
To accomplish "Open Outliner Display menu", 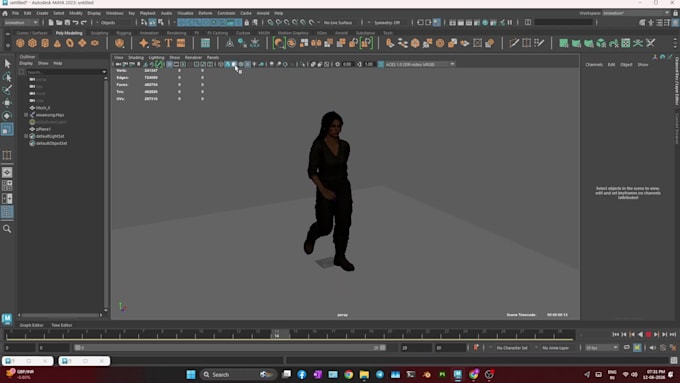I will pos(26,63).
